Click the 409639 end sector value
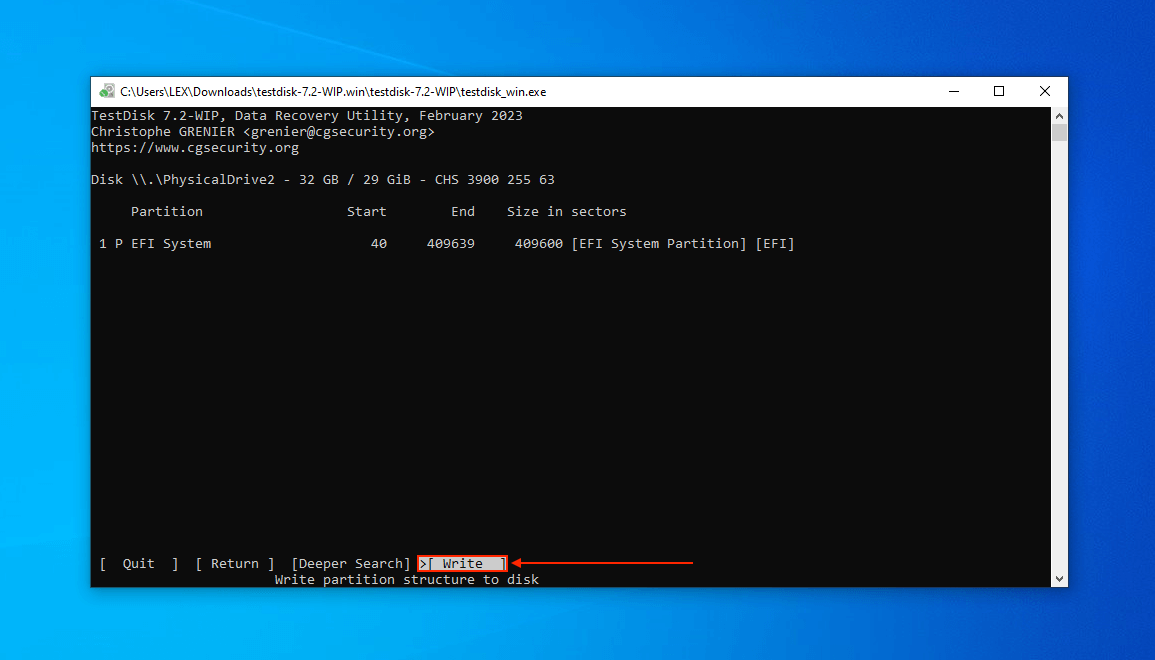 point(451,244)
